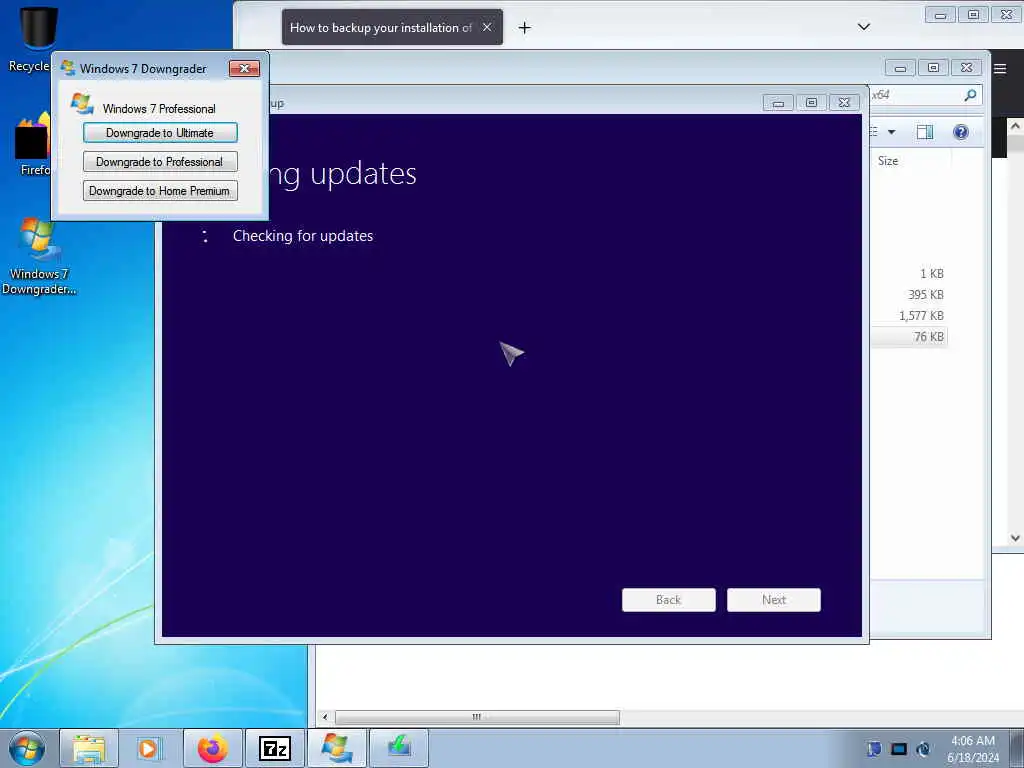Open Windows Explorer from the taskbar

[89, 748]
